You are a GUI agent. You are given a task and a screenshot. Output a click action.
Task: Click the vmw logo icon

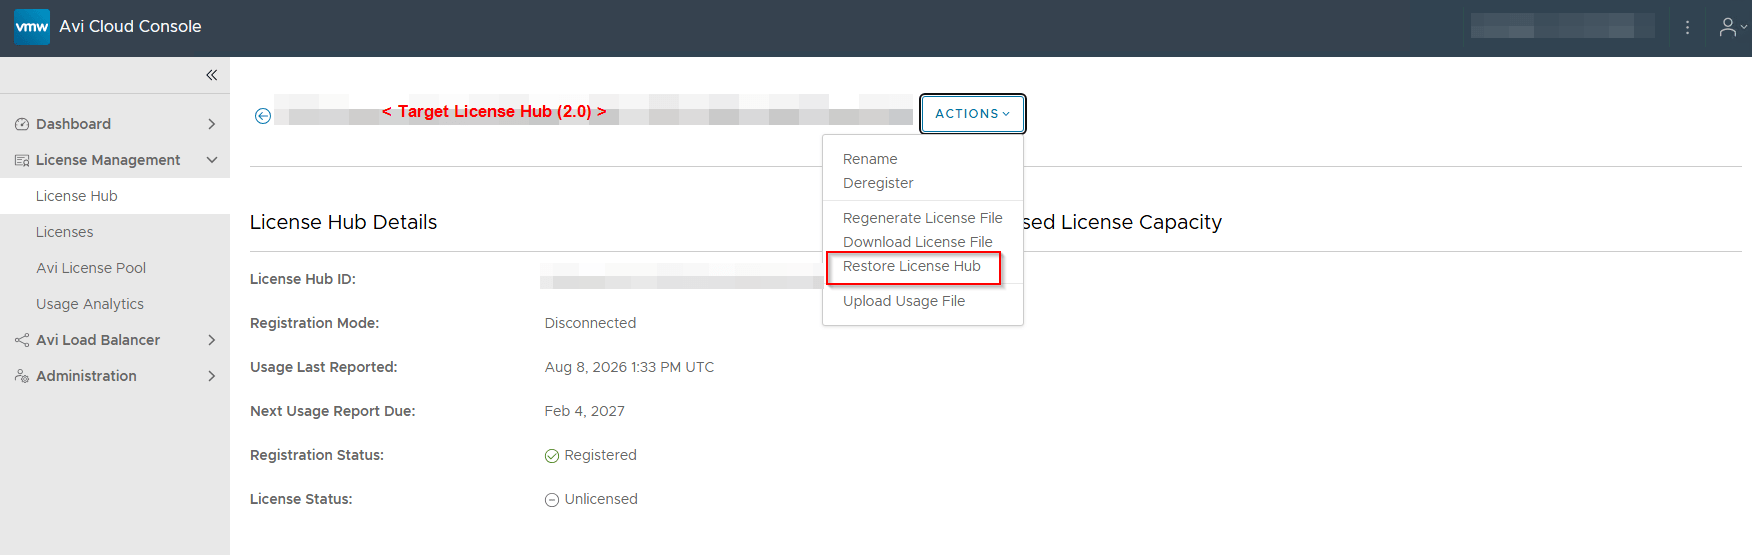pyautogui.click(x=32, y=27)
